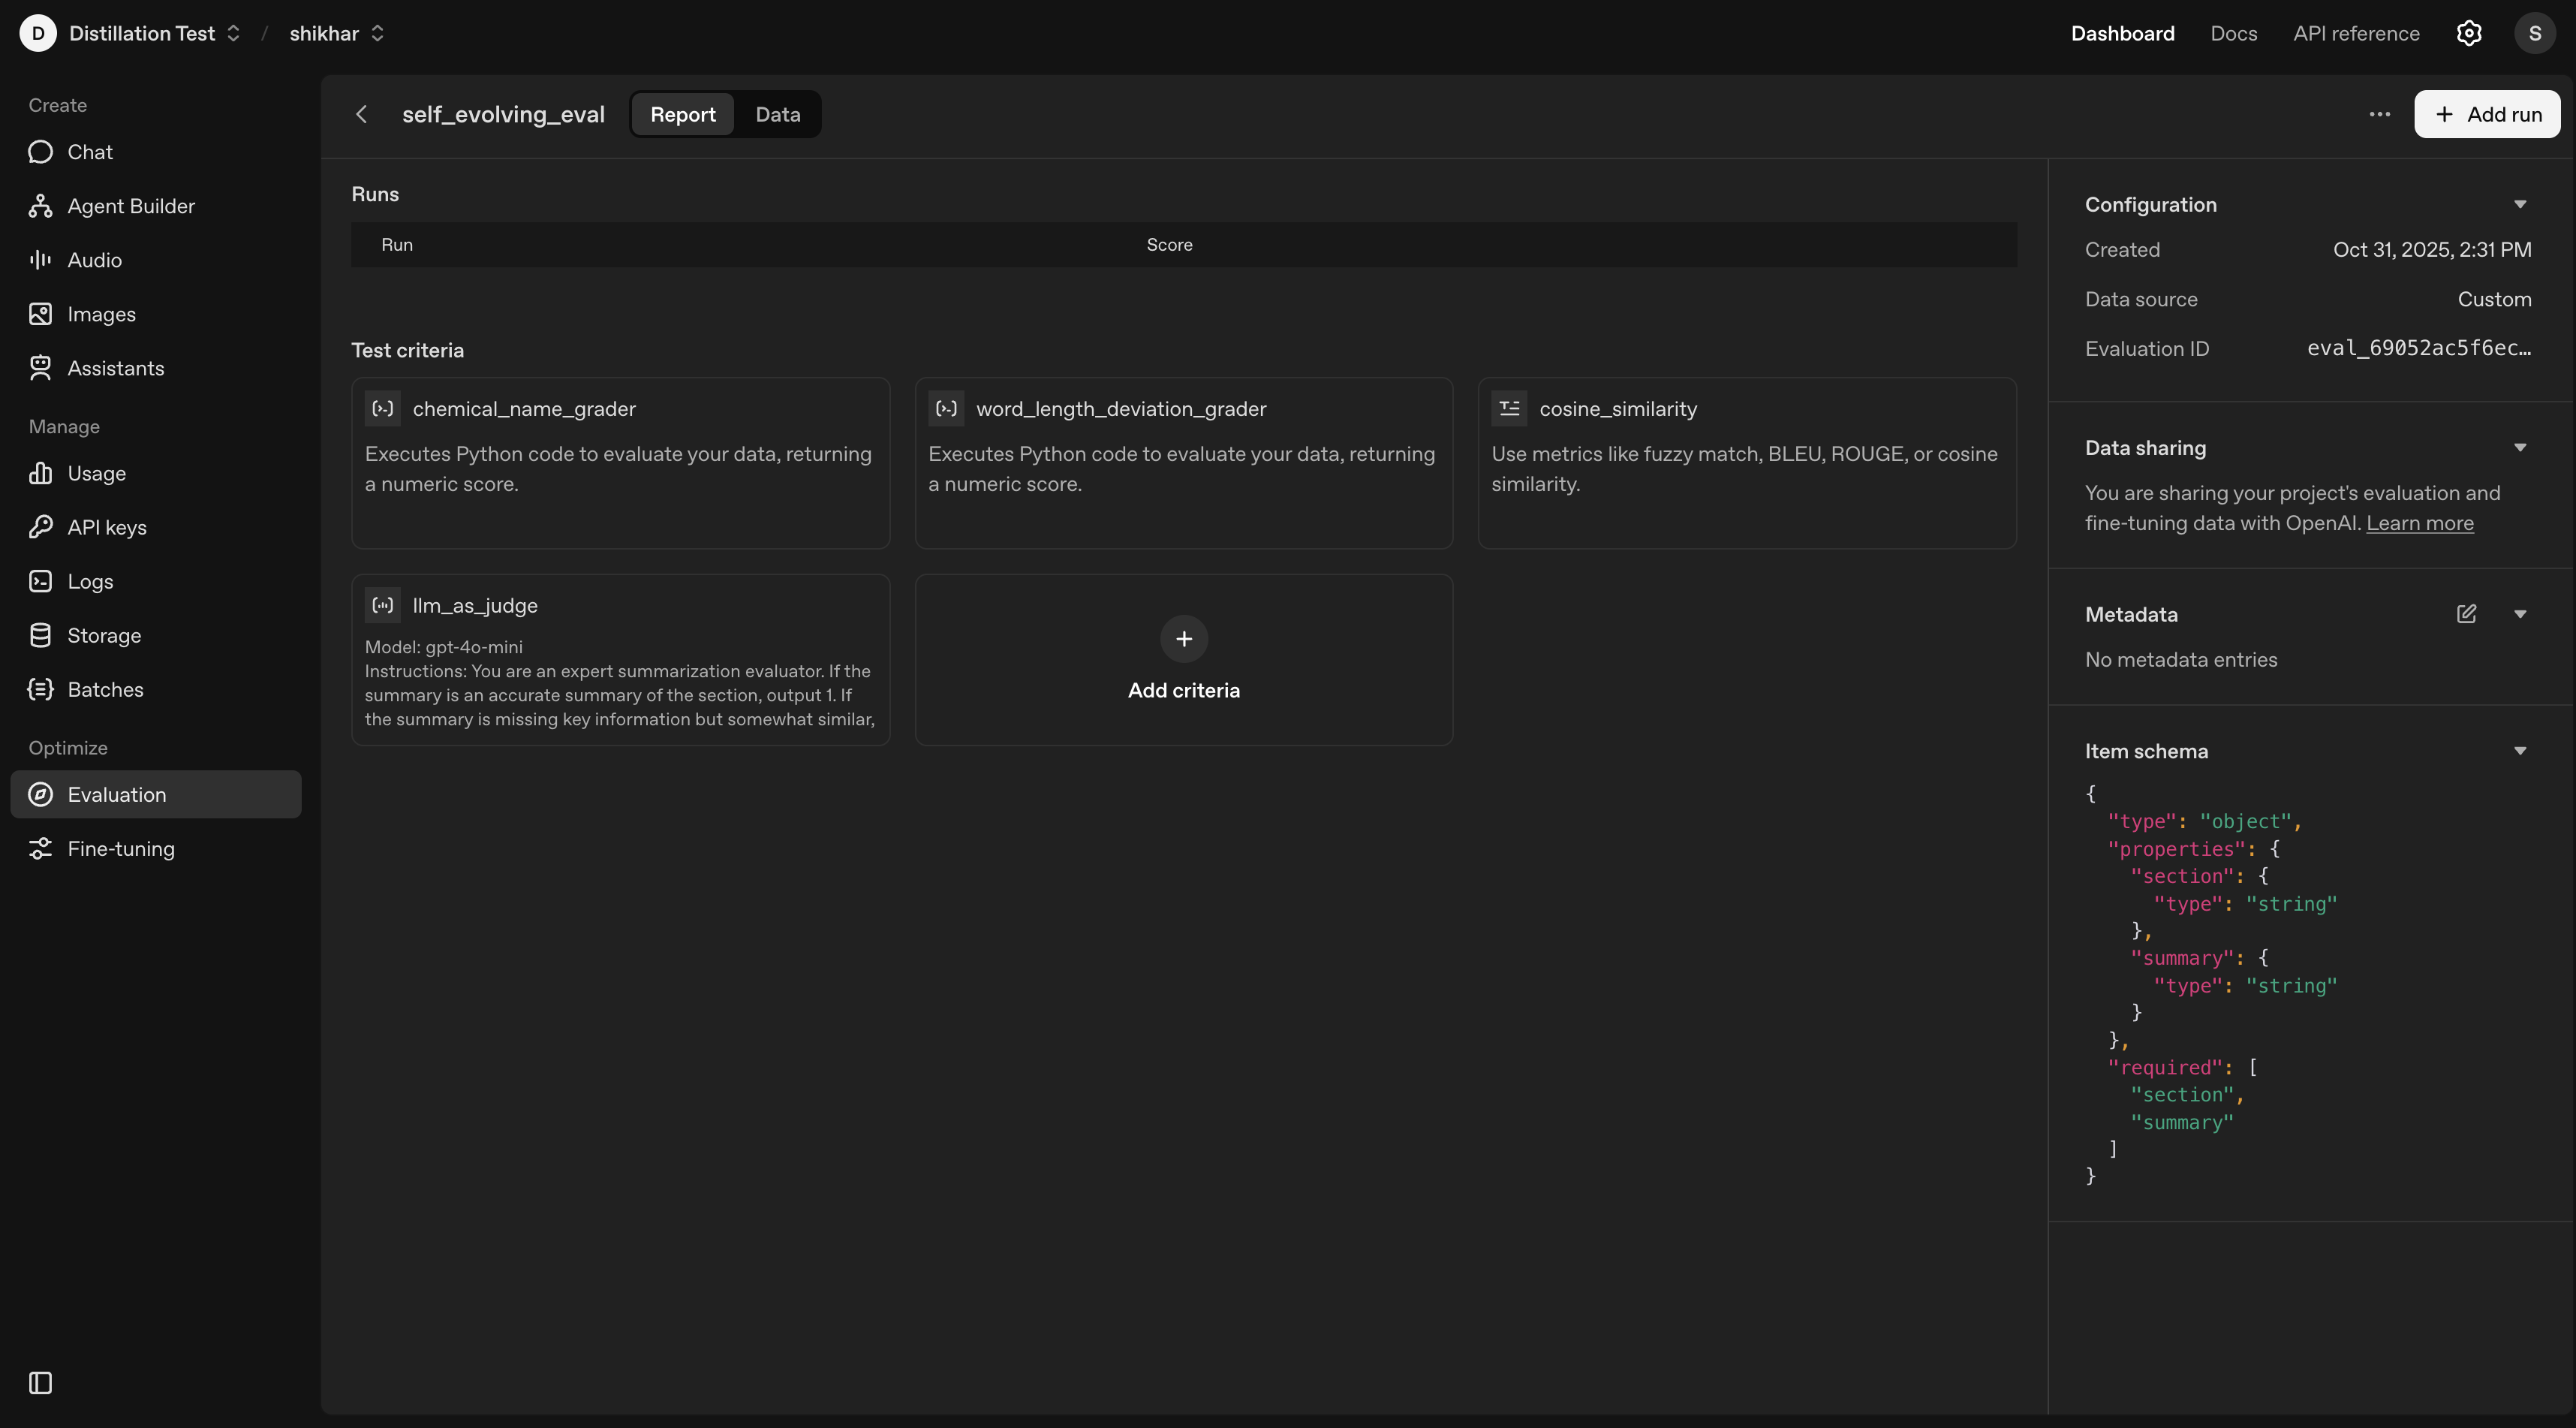Switch to the Data tab

click(x=777, y=114)
